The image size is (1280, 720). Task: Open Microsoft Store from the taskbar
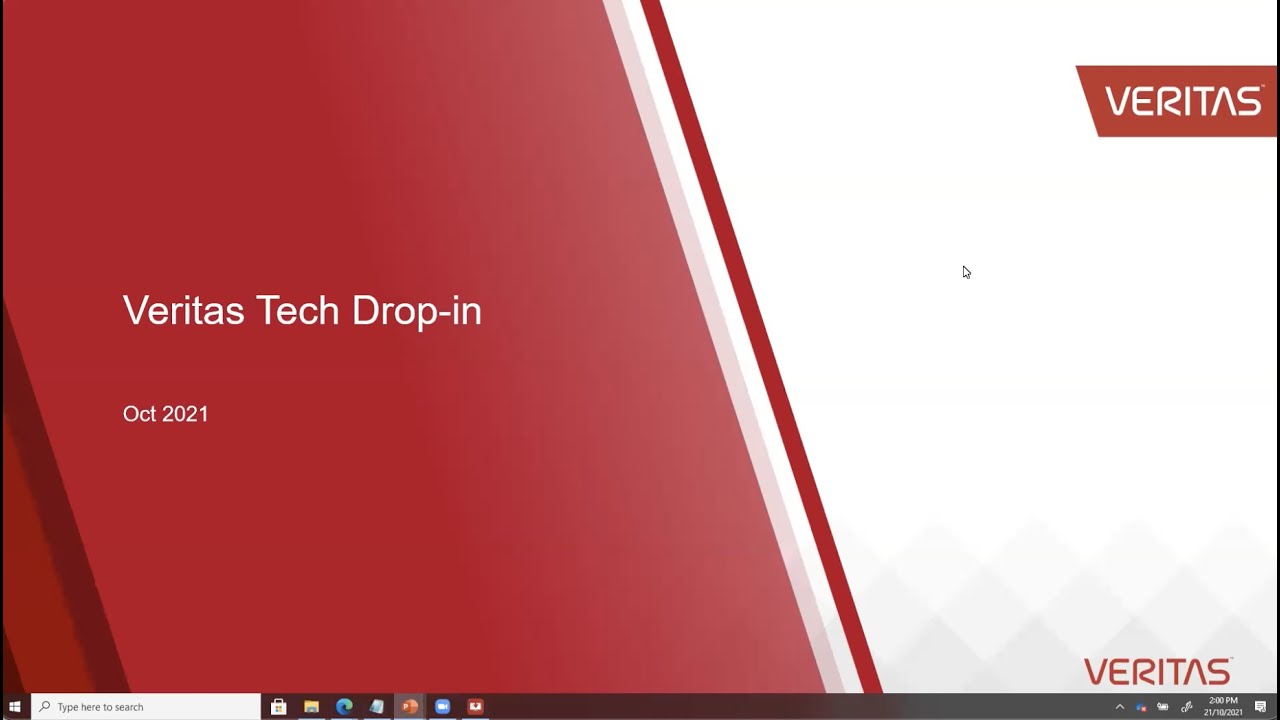coord(279,707)
